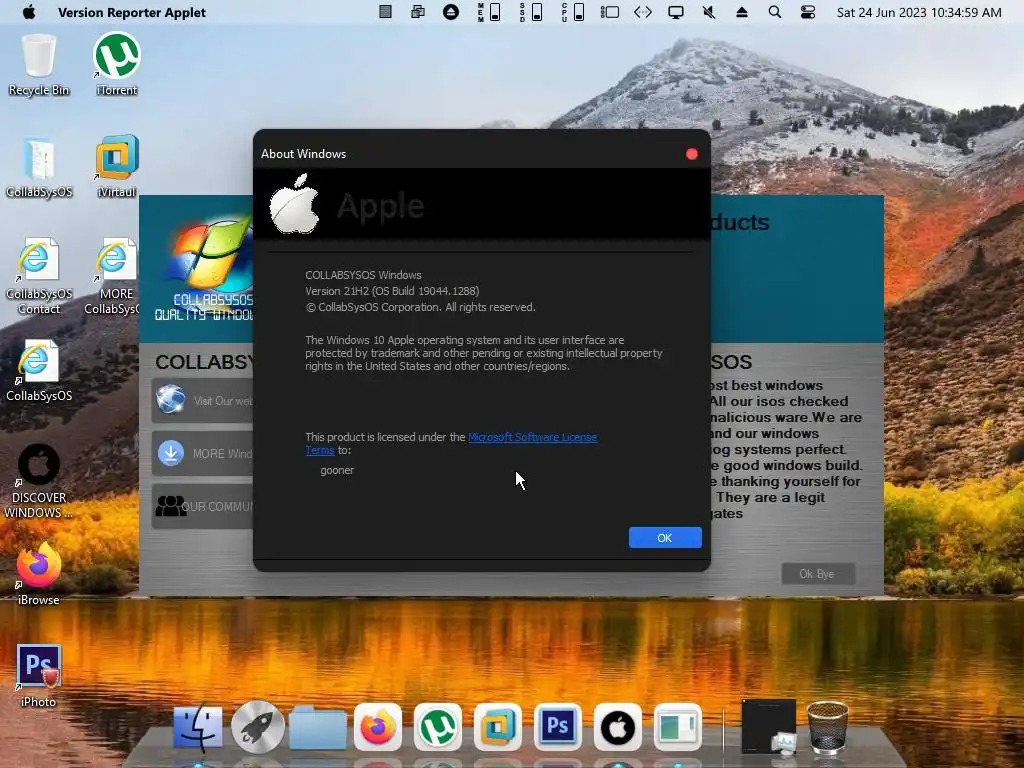This screenshot has width=1024, height=768.
Task: Launch the virtual machine app in dock
Action: [x=498, y=727]
